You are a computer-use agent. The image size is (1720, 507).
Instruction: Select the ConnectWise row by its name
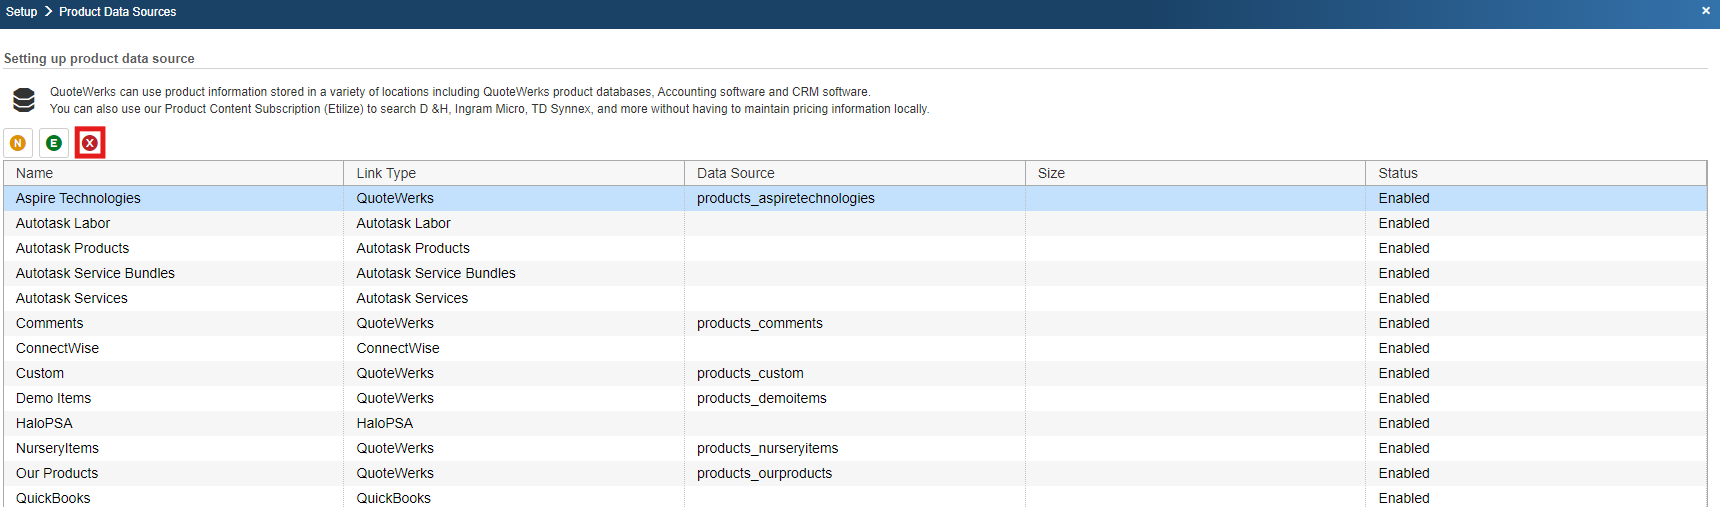(57, 348)
